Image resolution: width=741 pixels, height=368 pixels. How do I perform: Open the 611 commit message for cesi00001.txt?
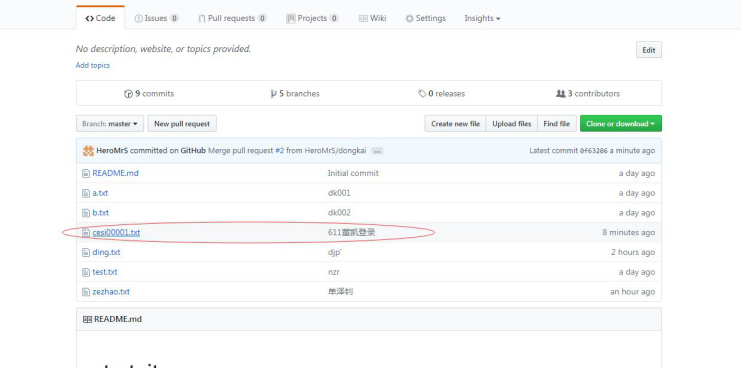[352, 233]
